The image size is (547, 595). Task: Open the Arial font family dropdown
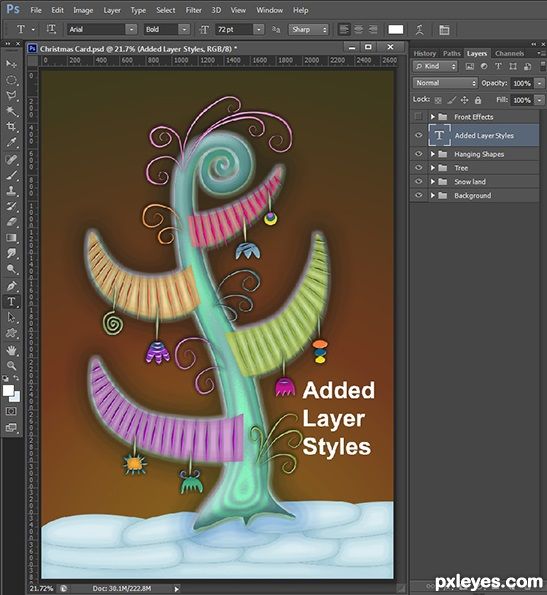point(102,30)
